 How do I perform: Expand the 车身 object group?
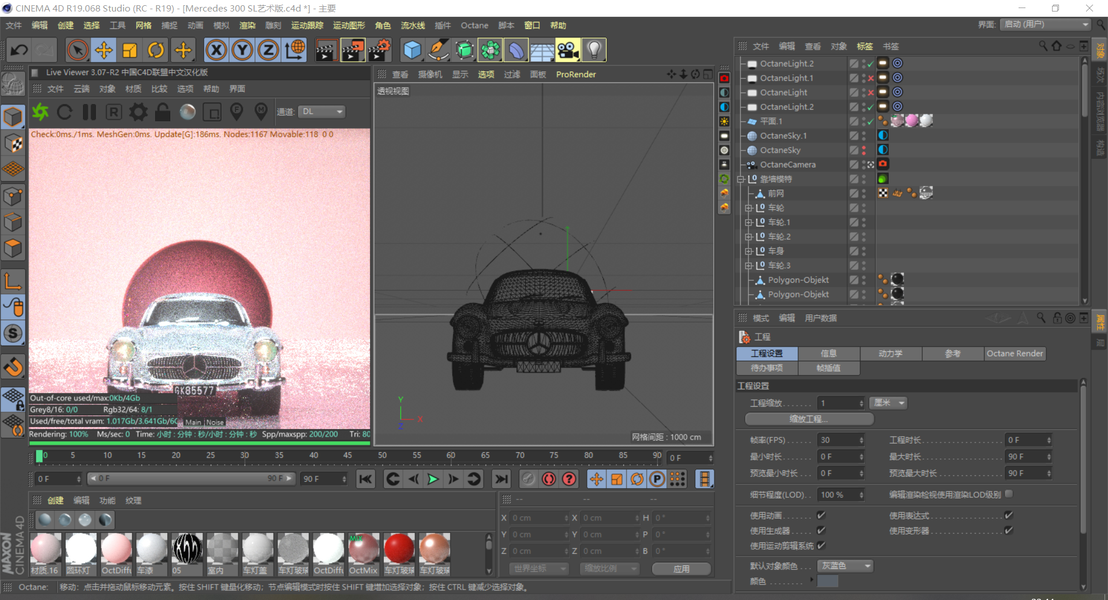[x=748, y=251]
